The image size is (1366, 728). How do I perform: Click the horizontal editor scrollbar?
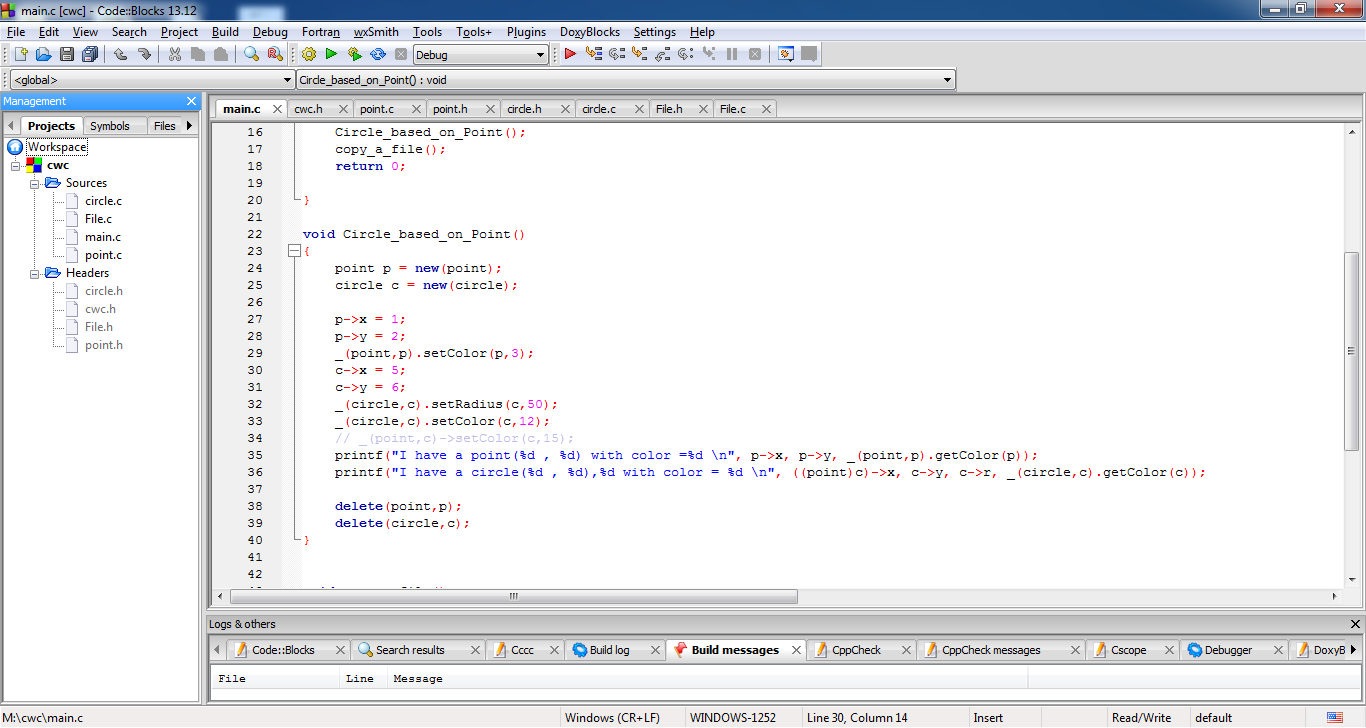click(x=512, y=595)
